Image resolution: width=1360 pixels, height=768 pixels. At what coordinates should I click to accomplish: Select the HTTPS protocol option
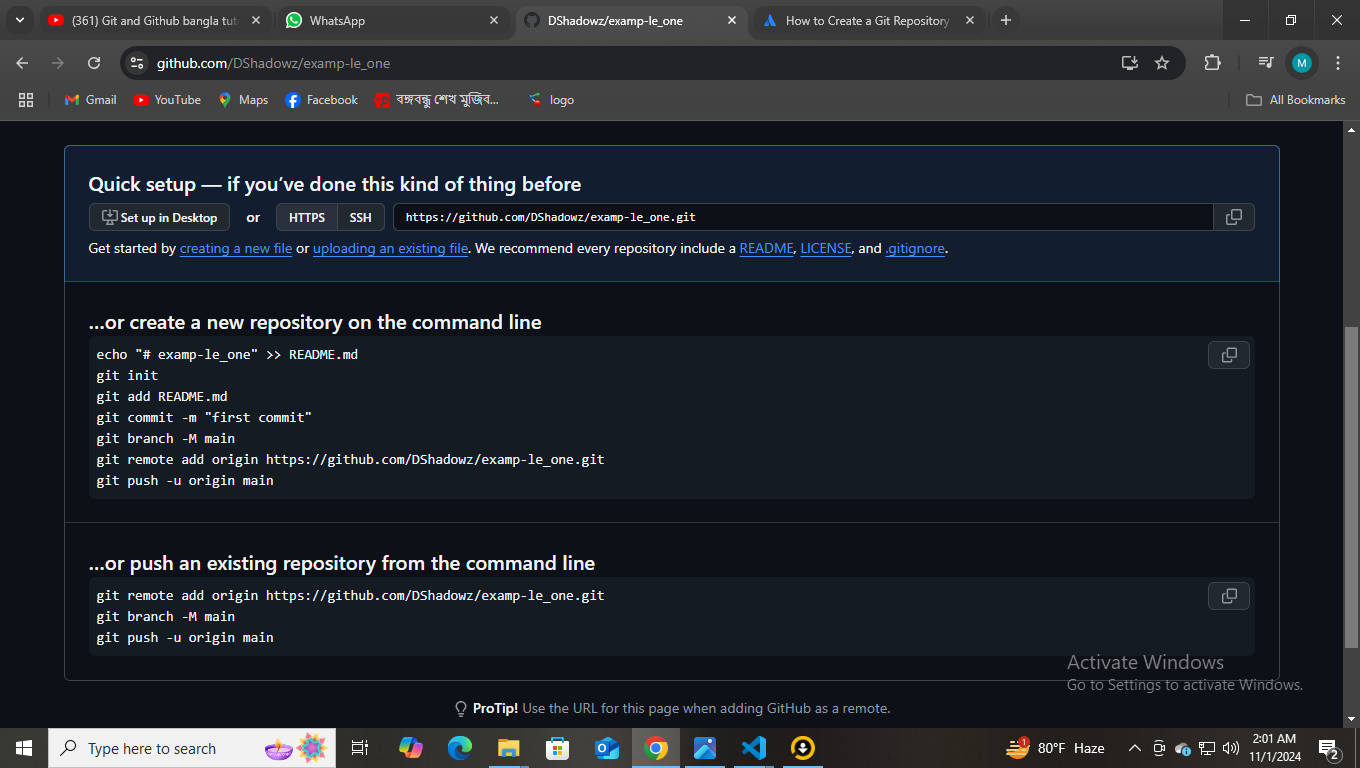coord(307,218)
